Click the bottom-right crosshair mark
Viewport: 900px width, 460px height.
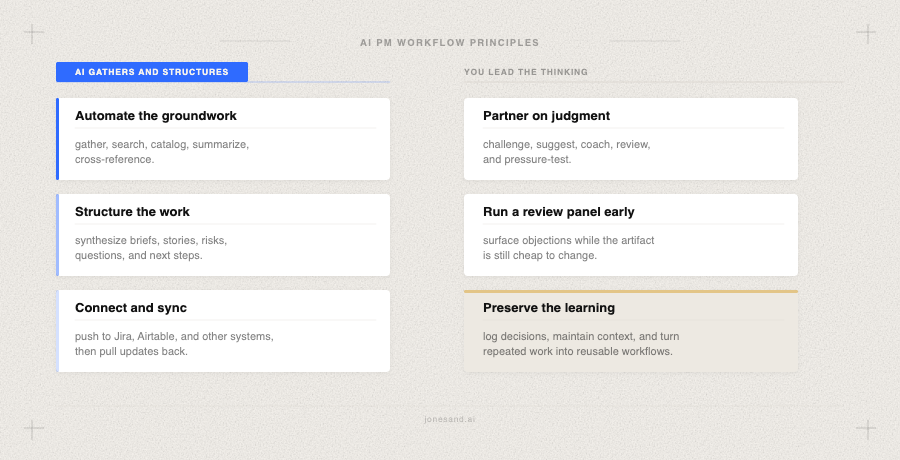(x=866, y=430)
